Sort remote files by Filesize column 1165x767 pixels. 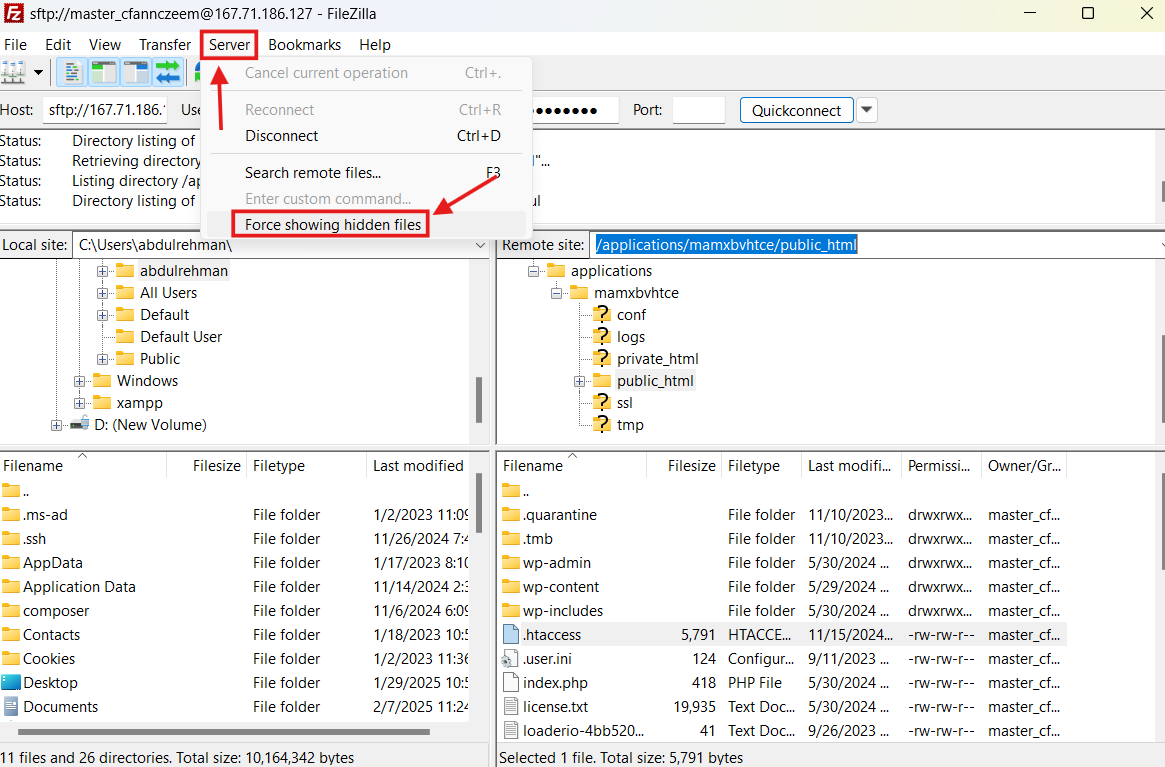point(691,466)
